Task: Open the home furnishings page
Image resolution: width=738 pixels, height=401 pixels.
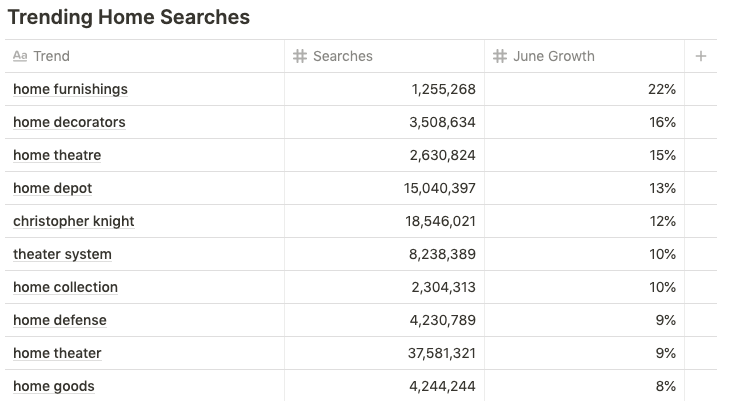Action: [x=70, y=89]
